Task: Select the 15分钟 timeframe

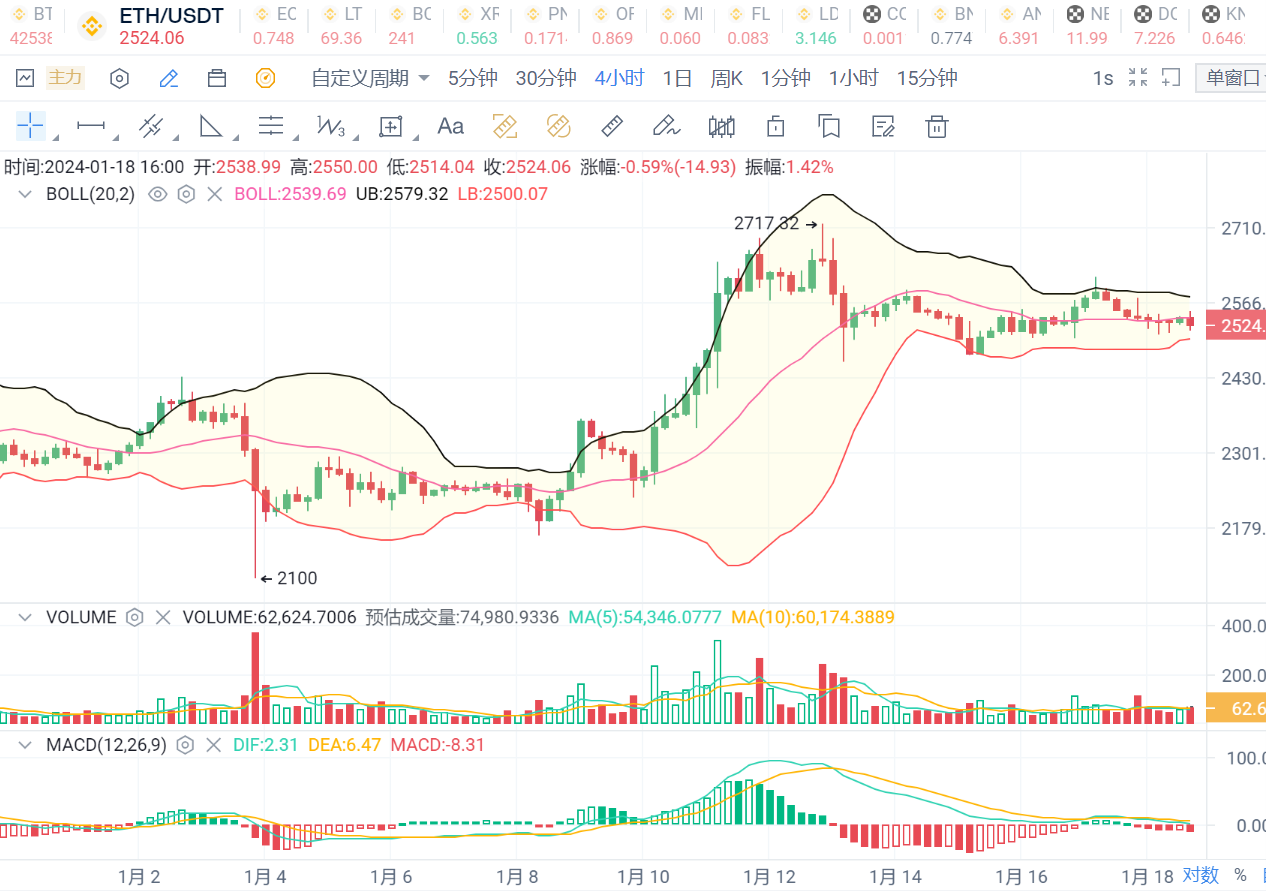Action: point(927,78)
